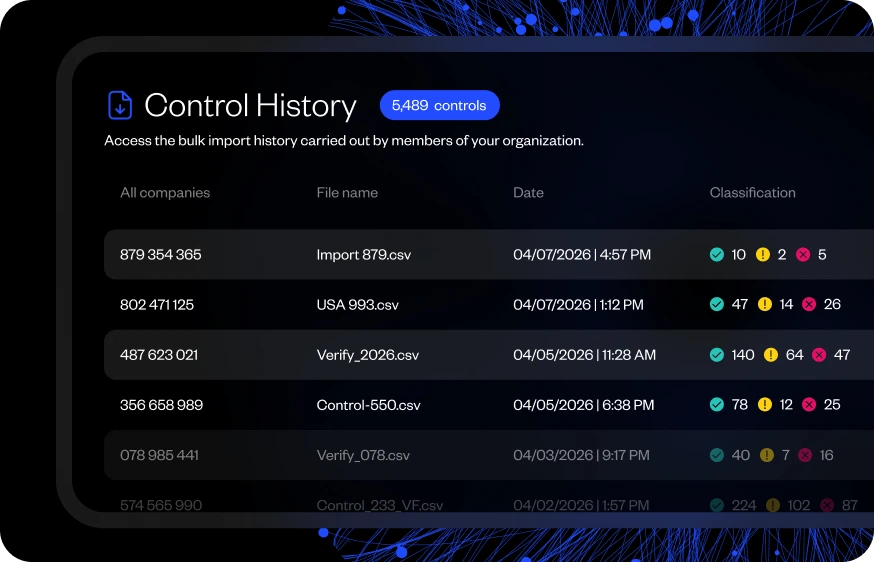Image resolution: width=874 pixels, height=562 pixels.
Task: Click the Control History heading
Action: point(250,105)
